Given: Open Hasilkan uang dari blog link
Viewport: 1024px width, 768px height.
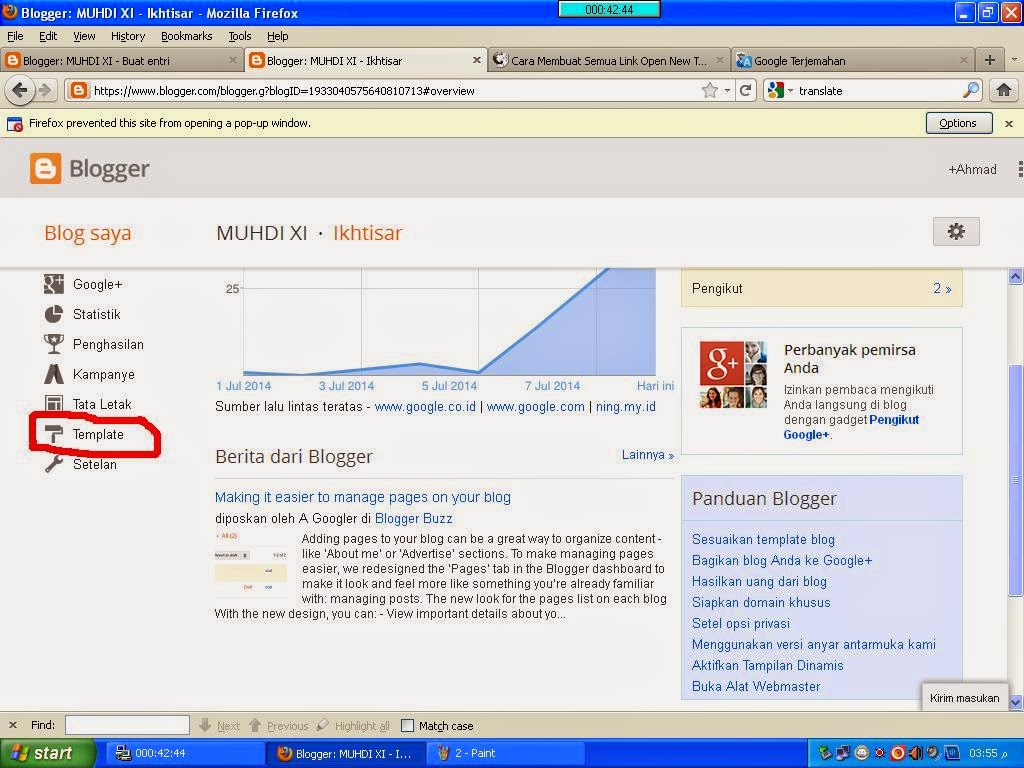Looking at the screenshot, I should click(x=759, y=581).
